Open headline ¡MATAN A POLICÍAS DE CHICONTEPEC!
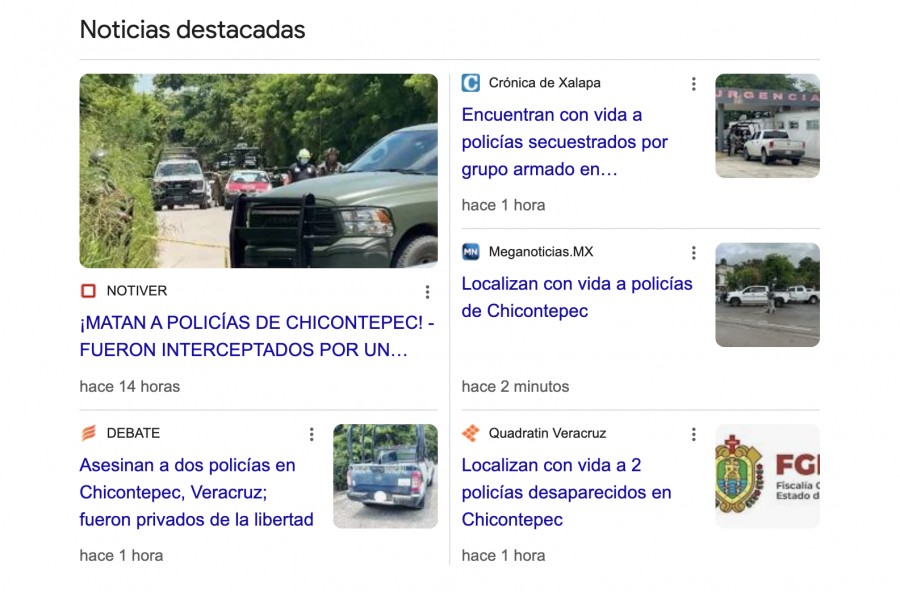The image size is (900, 592). (257, 336)
